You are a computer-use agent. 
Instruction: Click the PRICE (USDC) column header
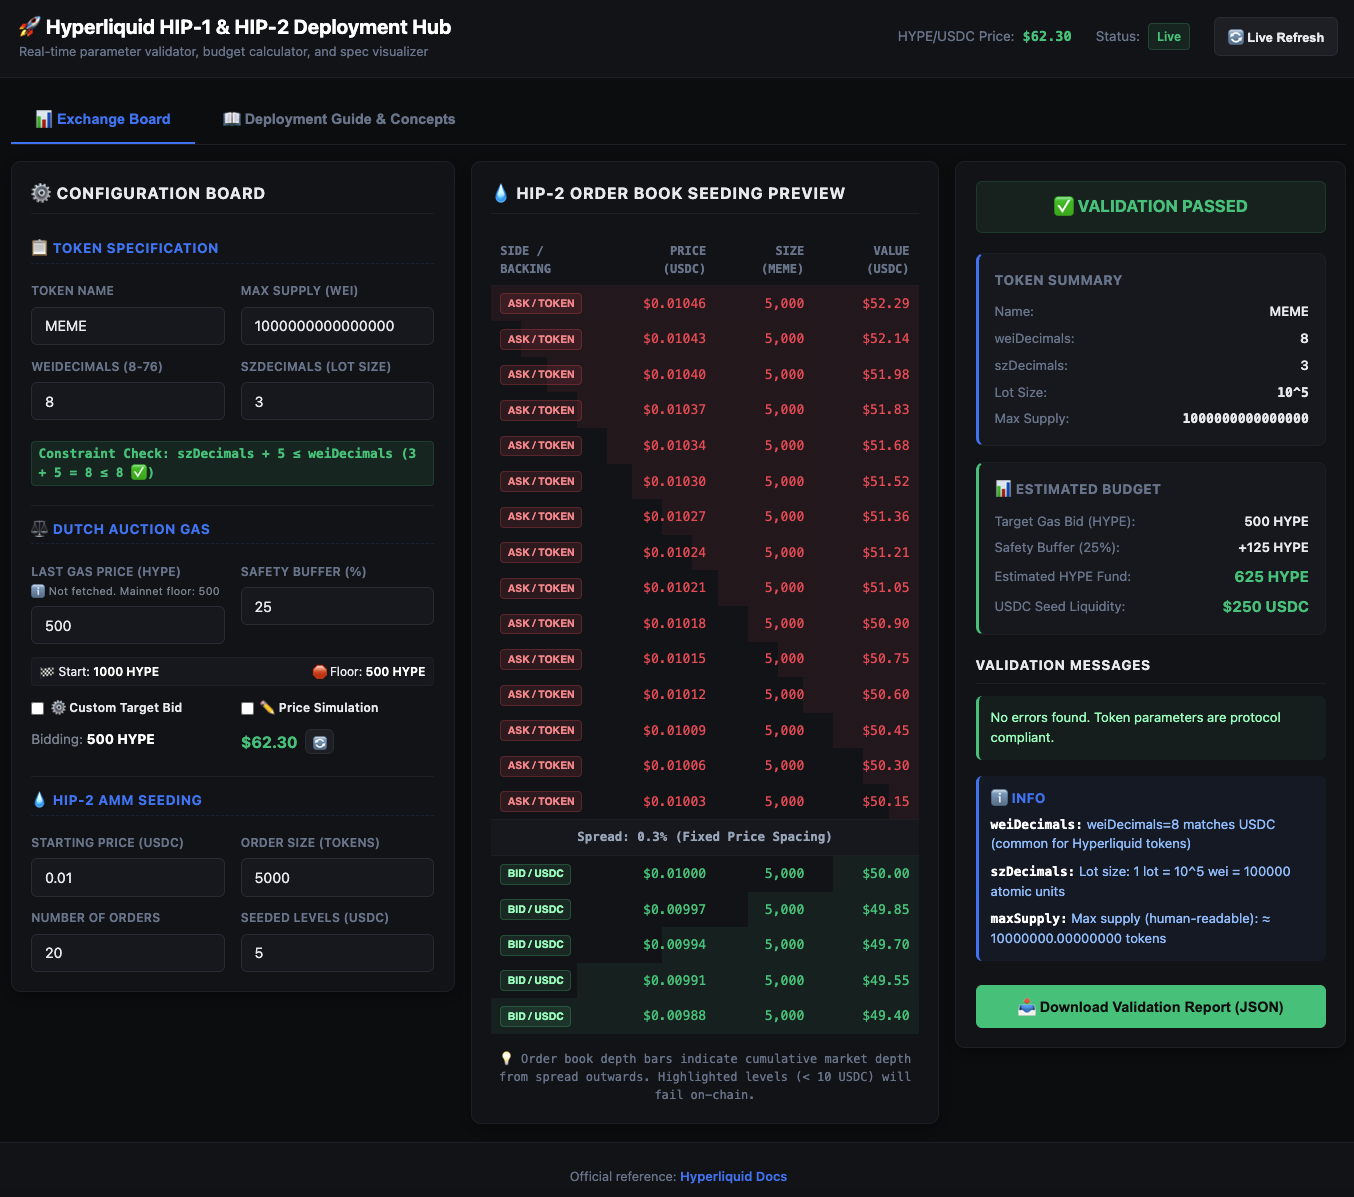coord(685,260)
